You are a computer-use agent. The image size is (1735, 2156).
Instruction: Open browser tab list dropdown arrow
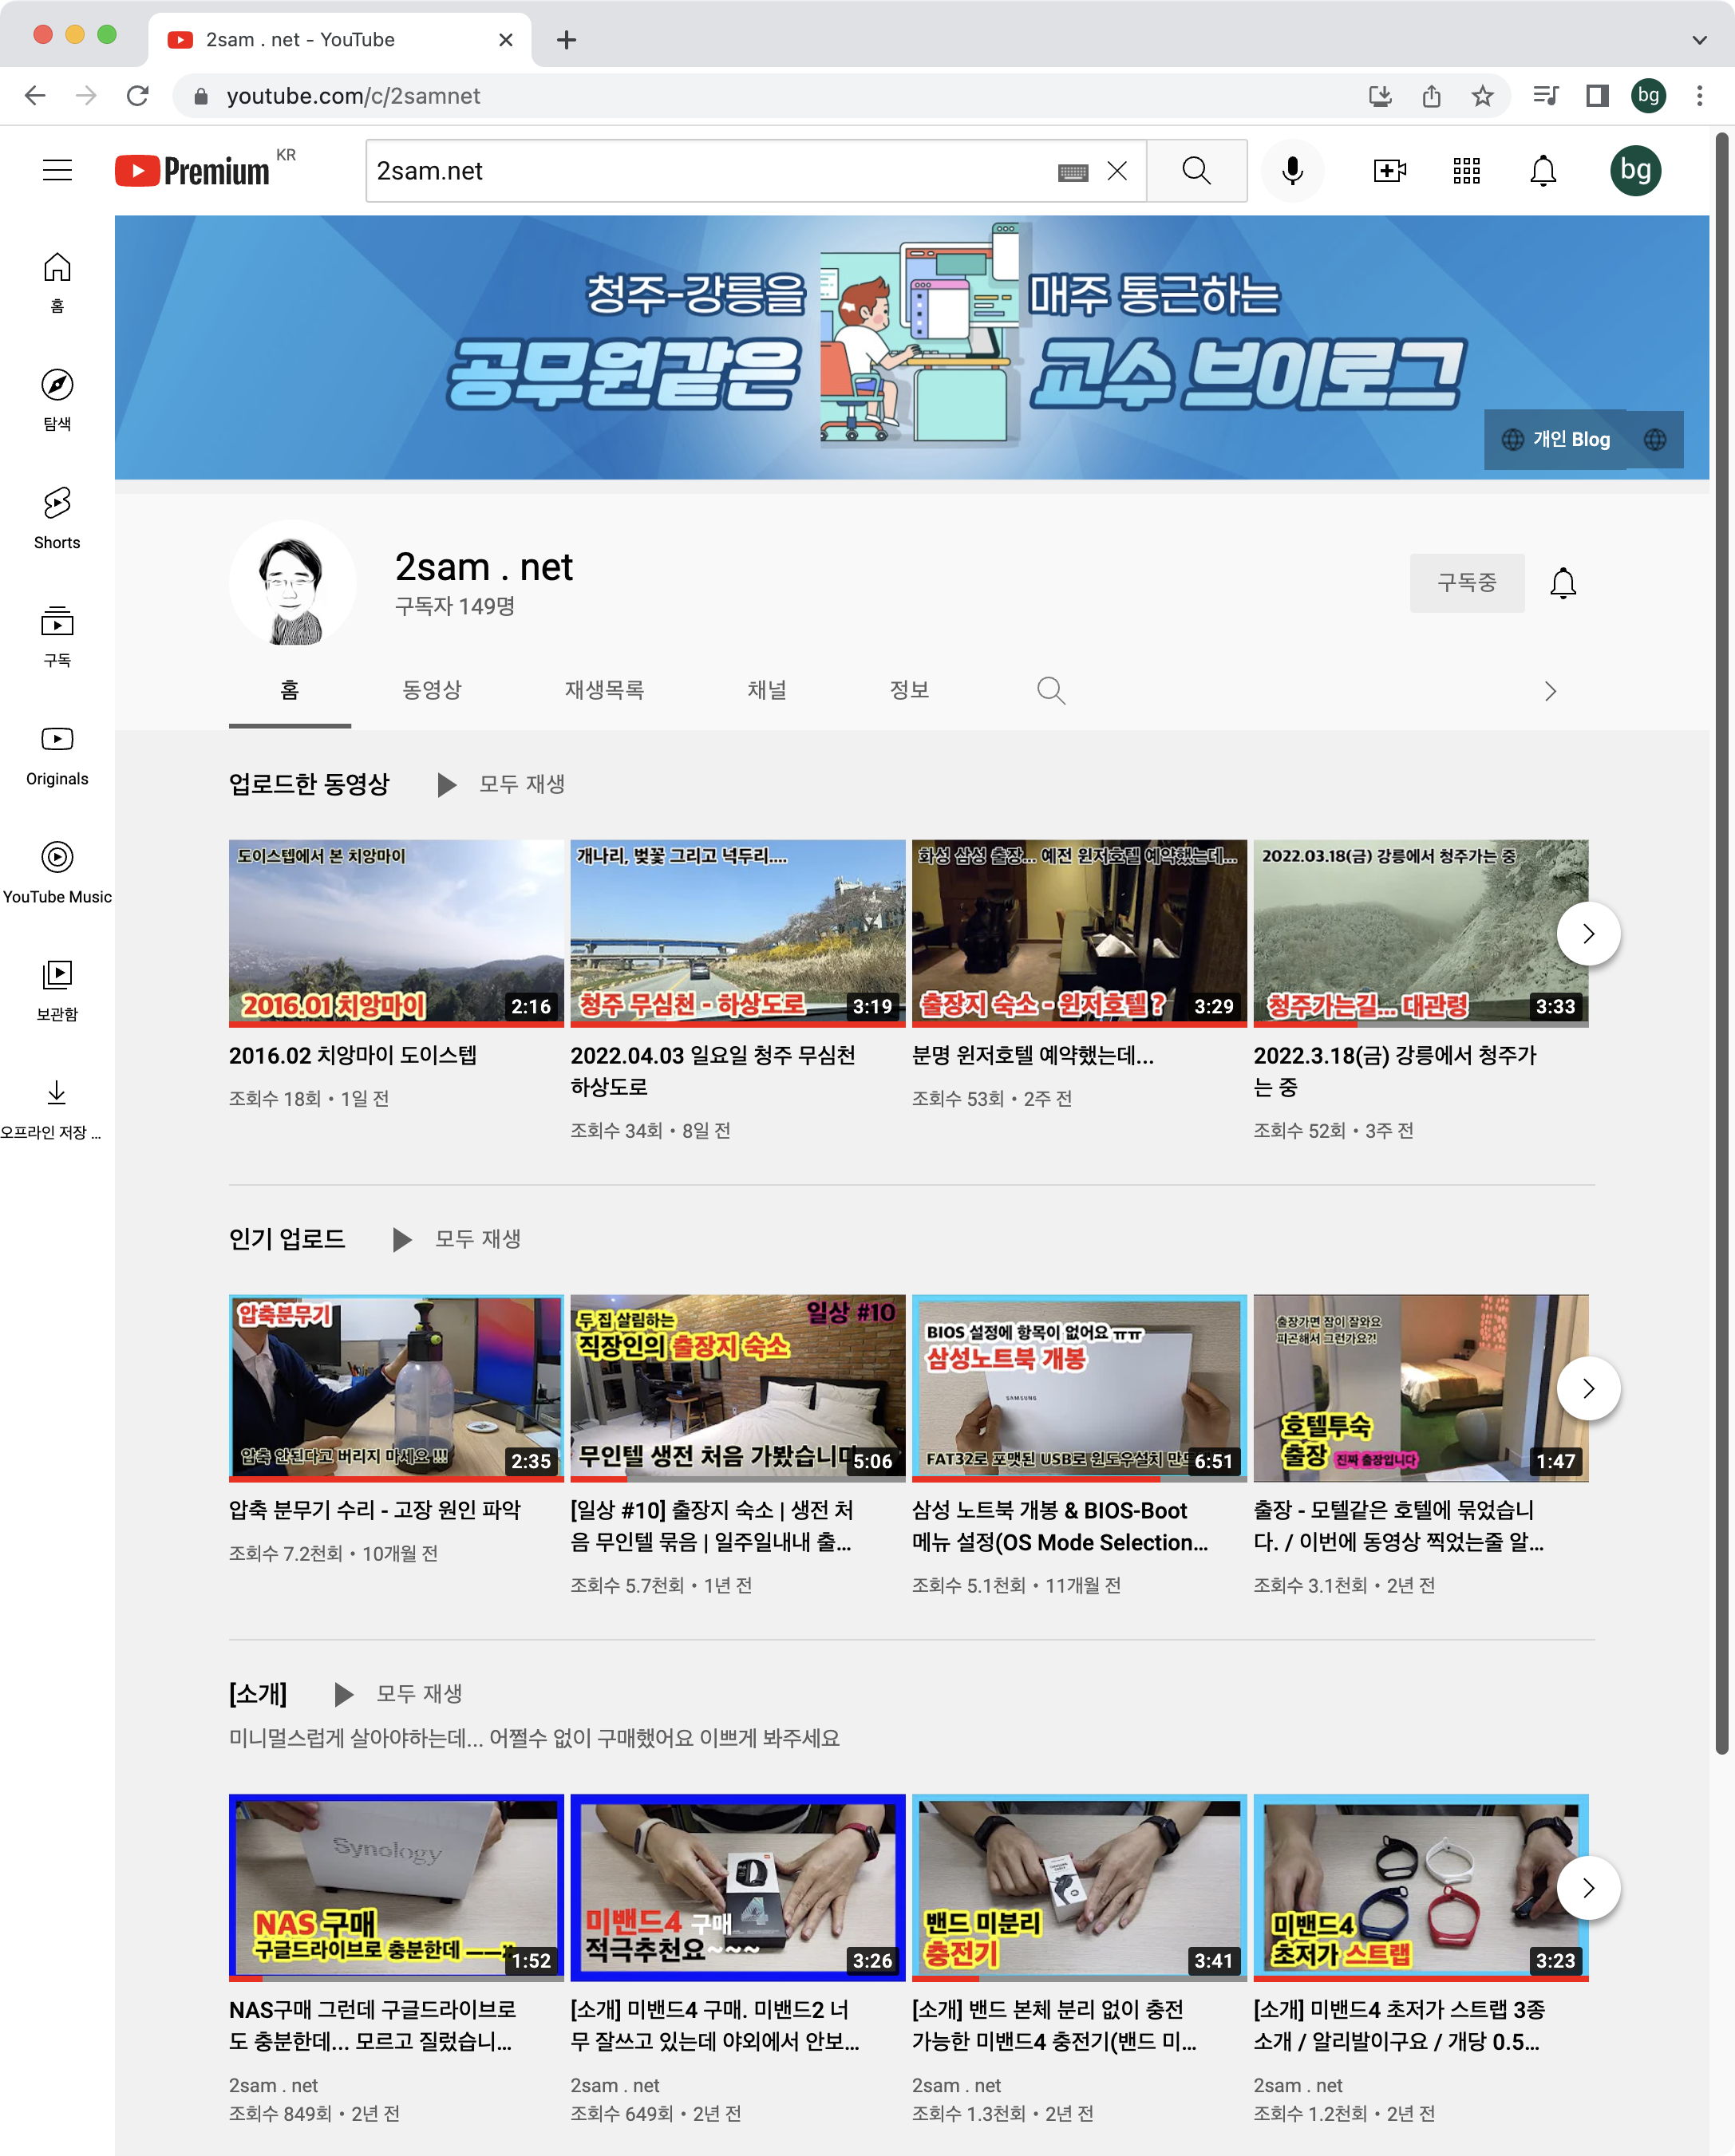tap(1699, 40)
